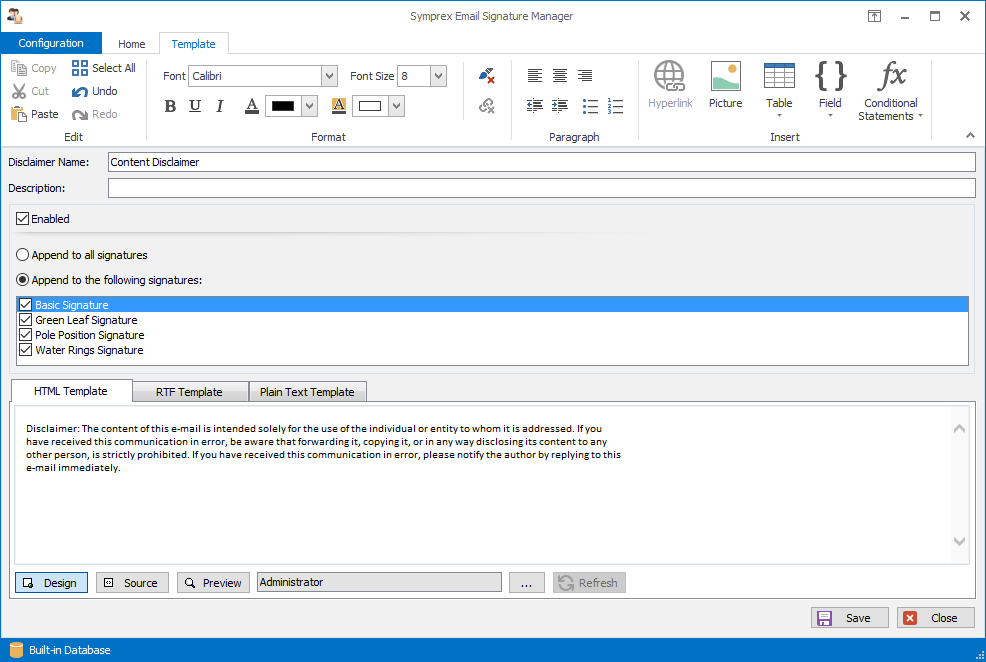
Task: Toggle italic formatting
Action: coord(219,106)
